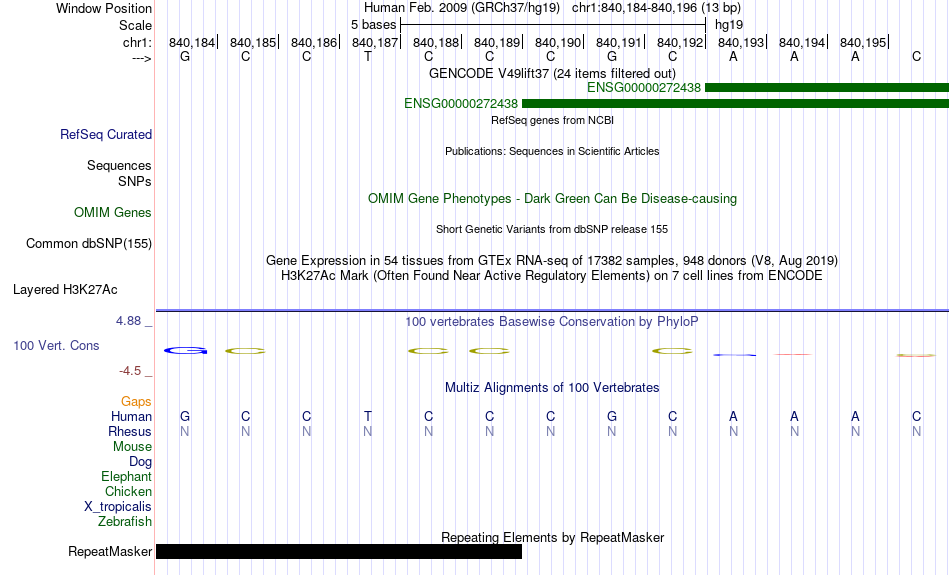Viewport: 950px width, 575px height.
Task: Click the Chicken species row label
Action: [x=128, y=491]
